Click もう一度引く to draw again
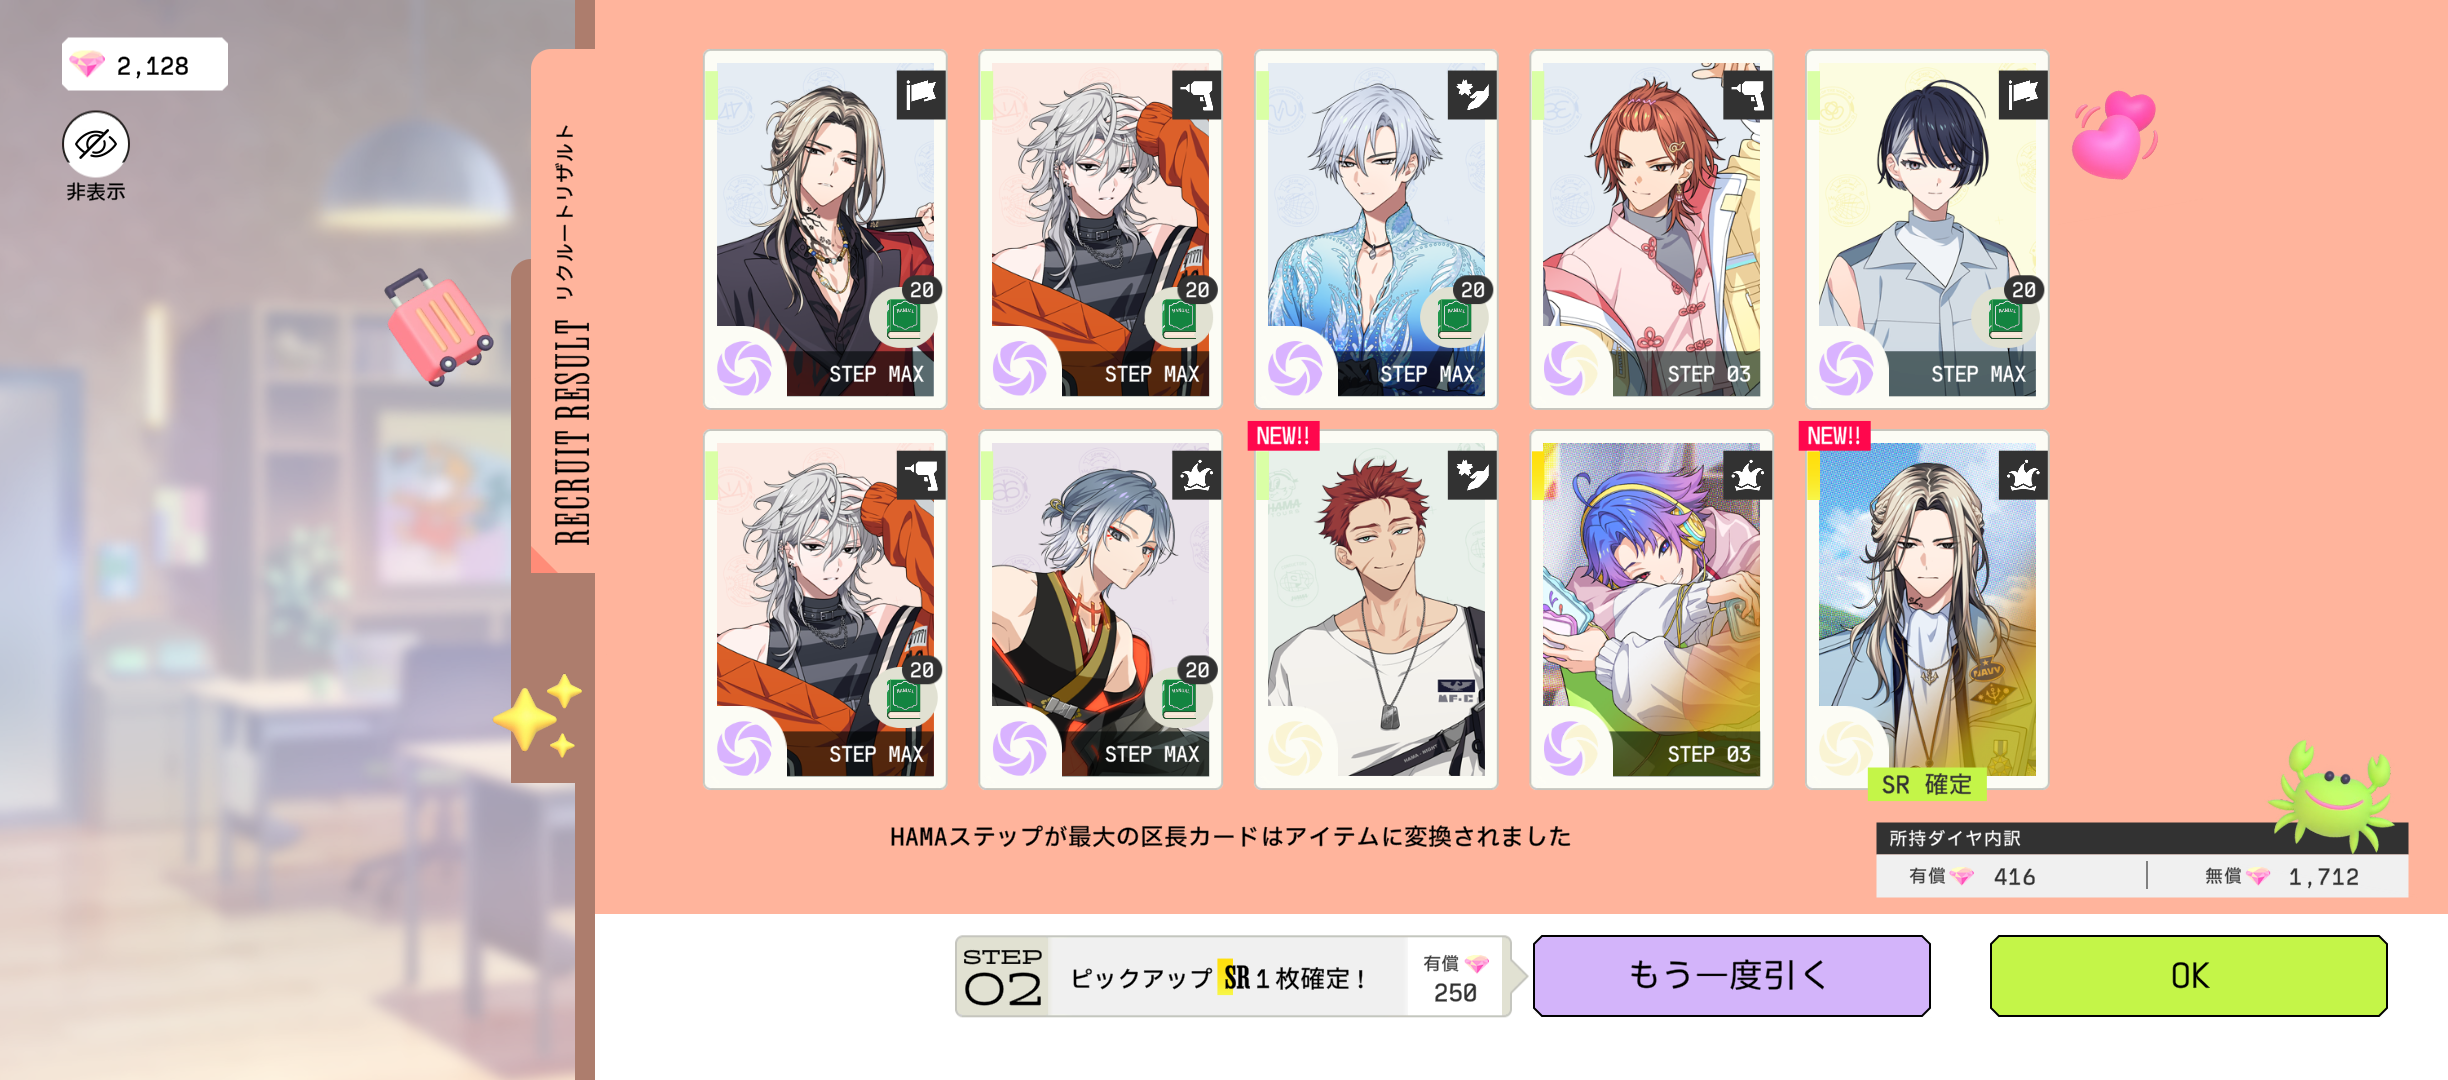This screenshot has width=2448, height=1080. coord(1731,975)
